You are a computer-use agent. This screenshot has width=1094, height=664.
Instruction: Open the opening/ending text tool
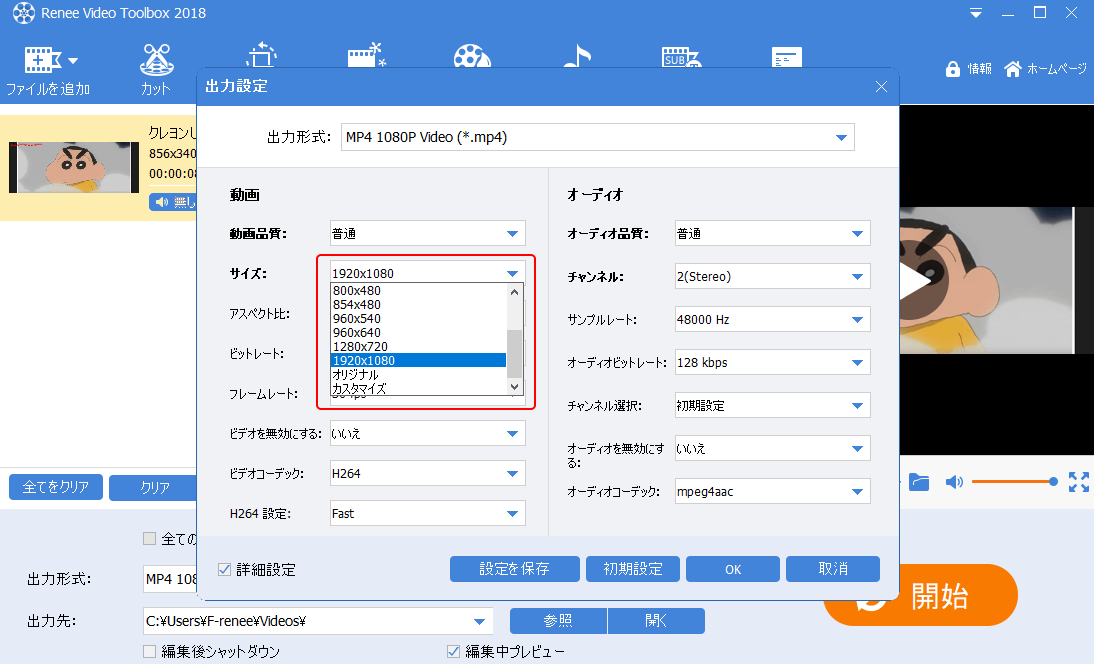787,57
